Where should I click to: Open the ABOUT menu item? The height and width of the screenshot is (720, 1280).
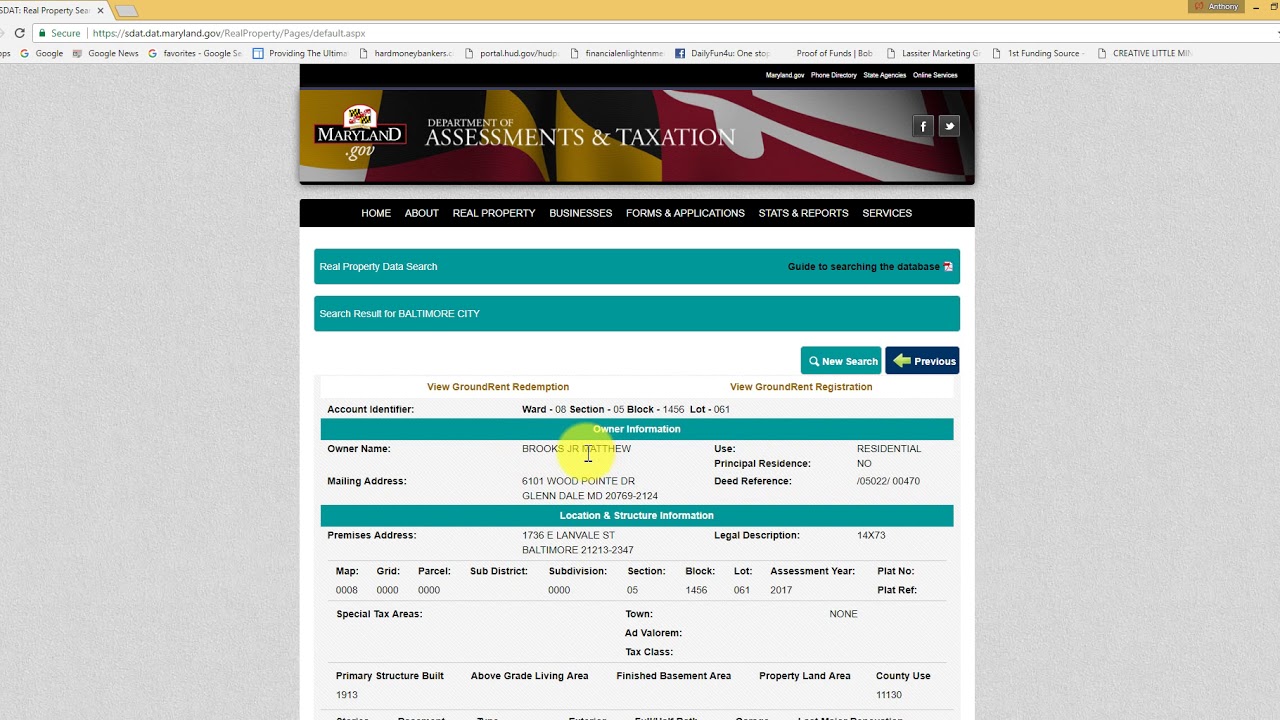tap(422, 213)
